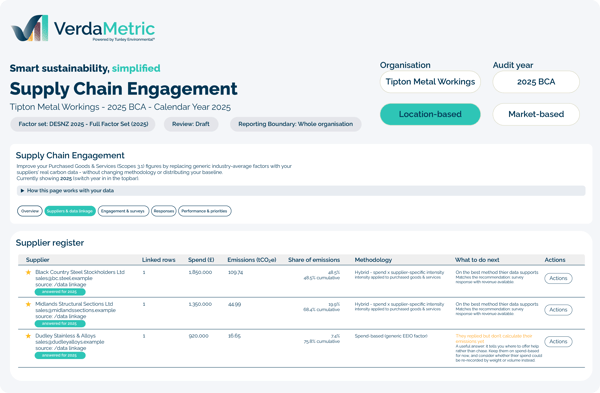Screen dimensions: 600x393
Task: Click the Supplier column header
Action: click(x=38, y=260)
